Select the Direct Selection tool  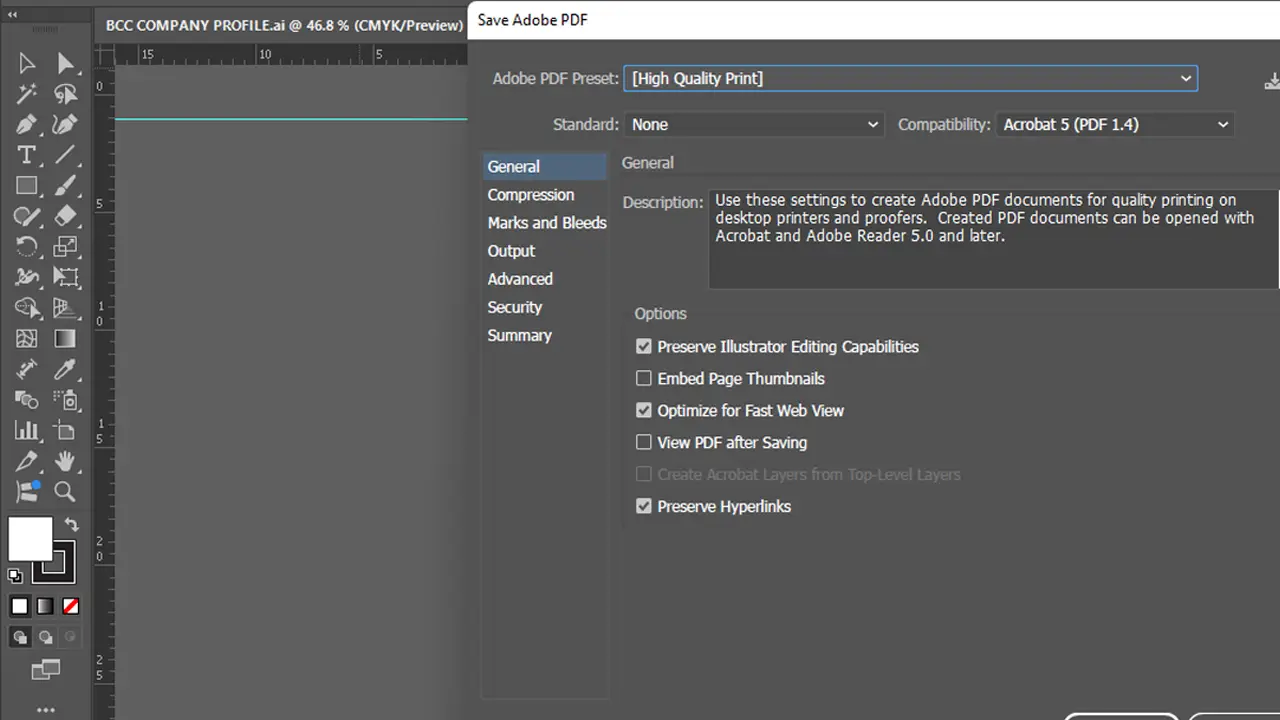[x=66, y=62]
